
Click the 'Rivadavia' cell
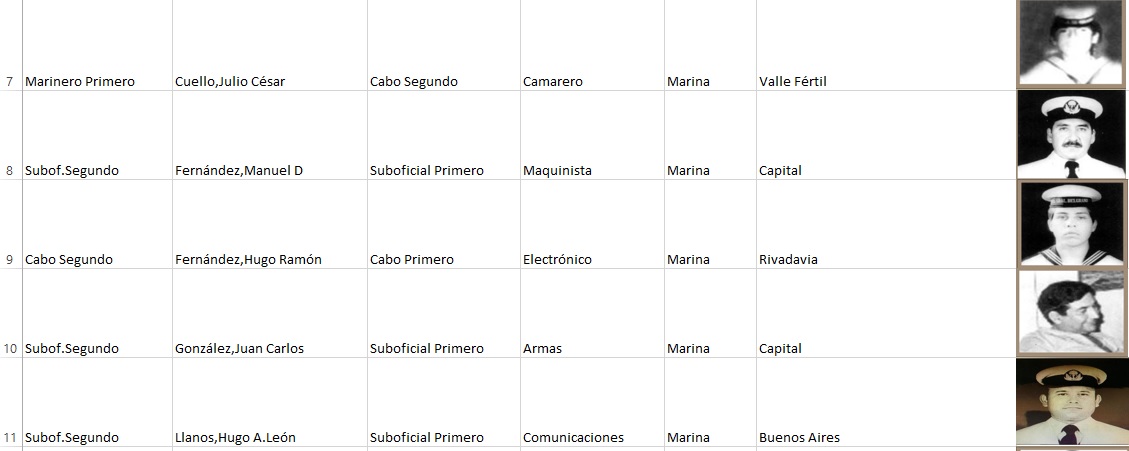point(788,260)
